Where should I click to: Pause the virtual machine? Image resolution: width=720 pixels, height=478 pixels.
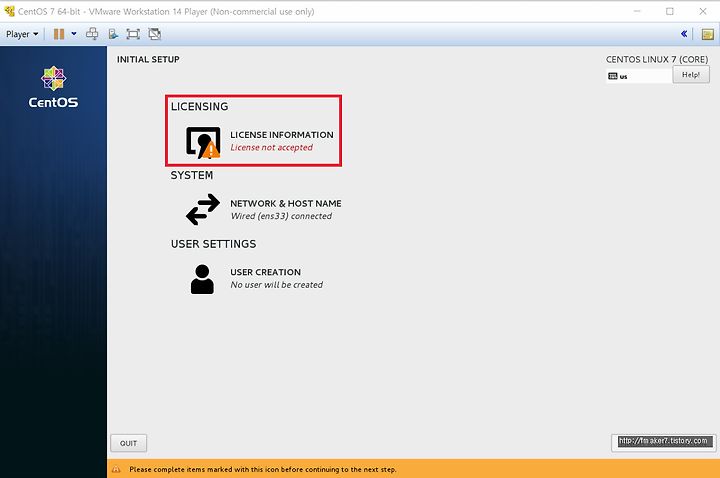(x=59, y=34)
